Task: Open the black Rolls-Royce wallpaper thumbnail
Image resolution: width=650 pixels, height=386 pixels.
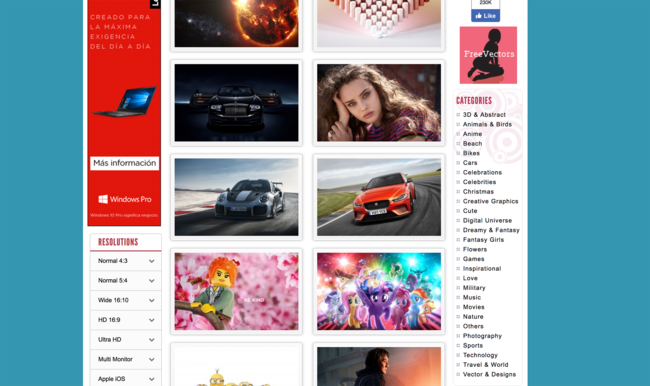Action: point(236,103)
